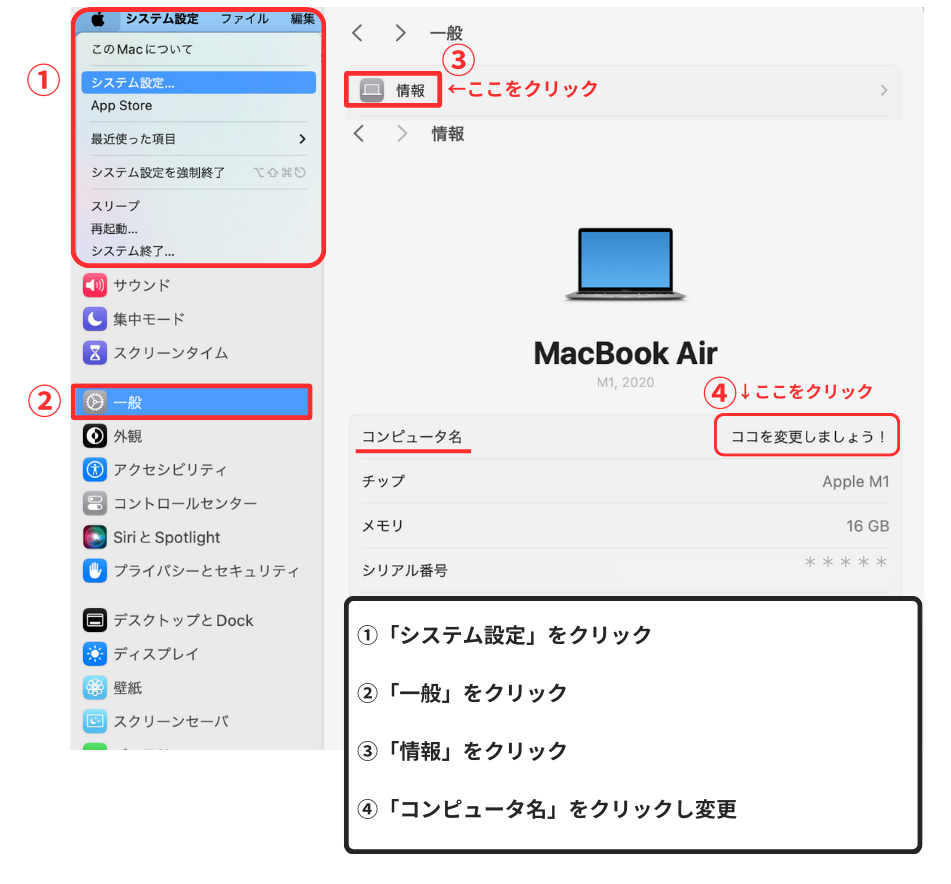Select the 壁紙 wallpaper icon
Image resolution: width=951 pixels, height=884 pixels.
click(95, 688)
